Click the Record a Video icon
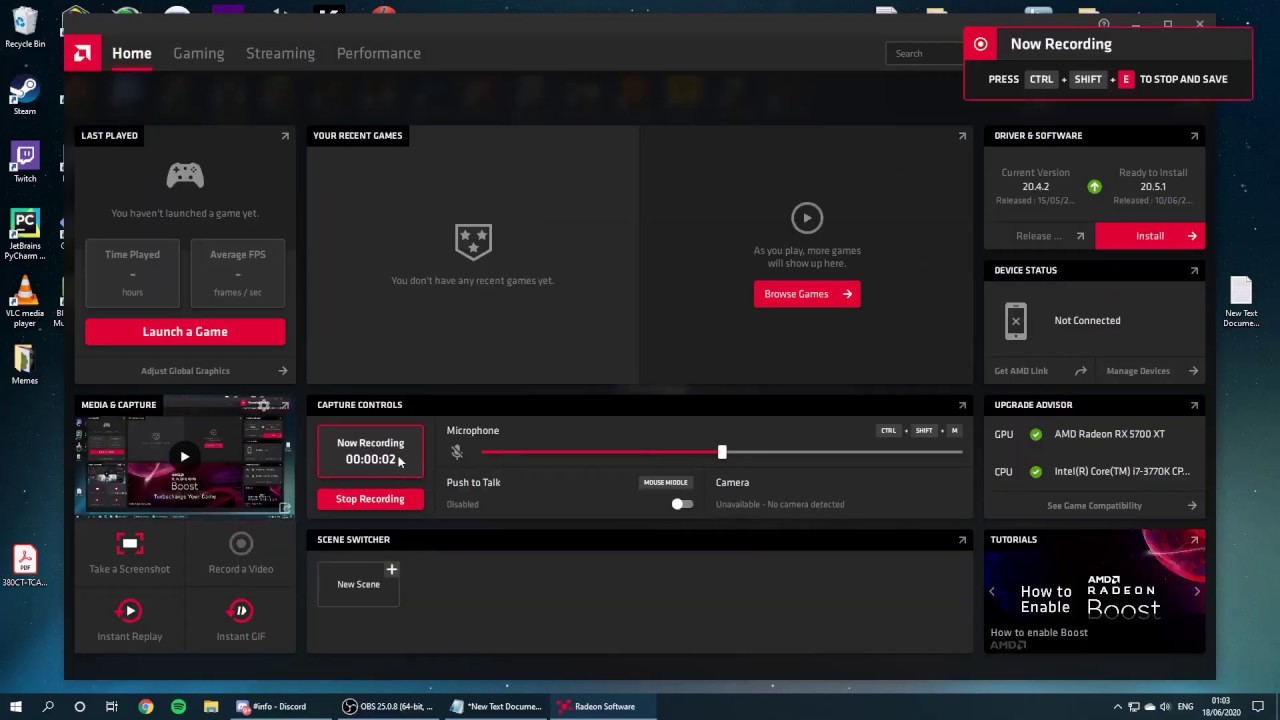Image resolution: width=1280 pixels, height=720 pixels. (x=240, y=544)
